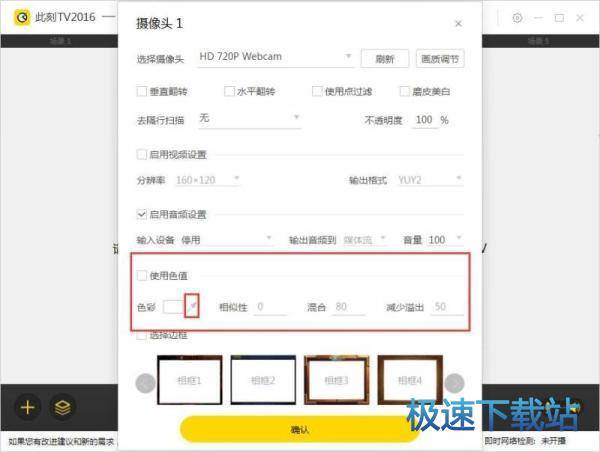Select the 相框4 frame thumbnail
The width and height of the screenshot is (600, 452).
point(410,380)
